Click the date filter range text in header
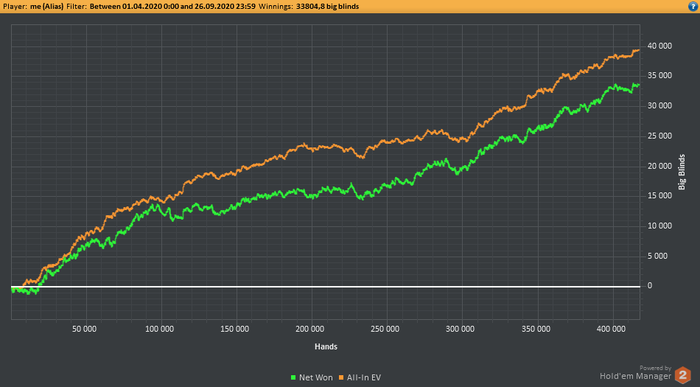The image size is (700, 387). [172, 6]
